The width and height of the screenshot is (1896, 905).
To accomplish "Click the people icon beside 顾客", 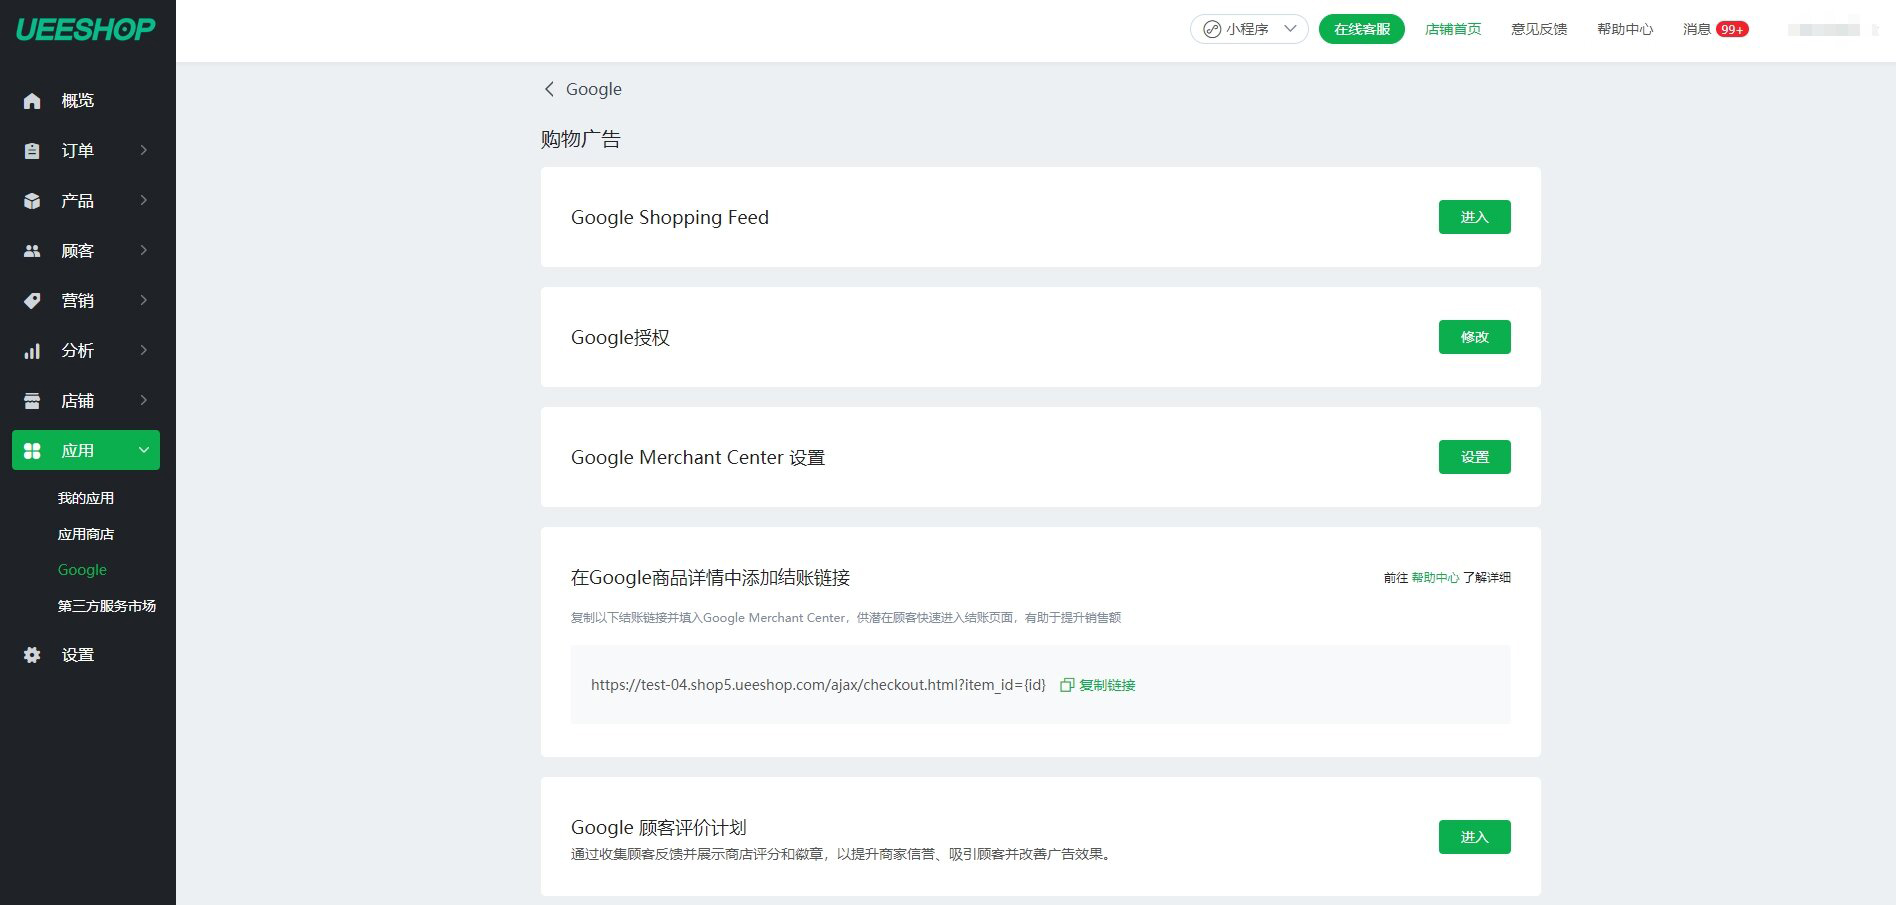I will (x=32, y=251).
